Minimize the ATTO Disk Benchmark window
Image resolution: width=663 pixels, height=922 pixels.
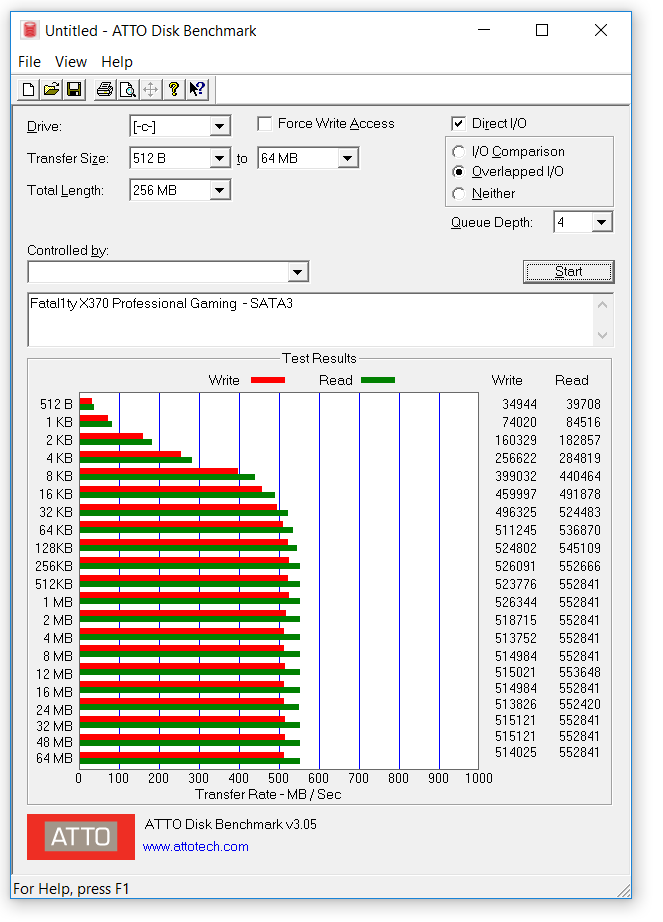click(484, 30)
